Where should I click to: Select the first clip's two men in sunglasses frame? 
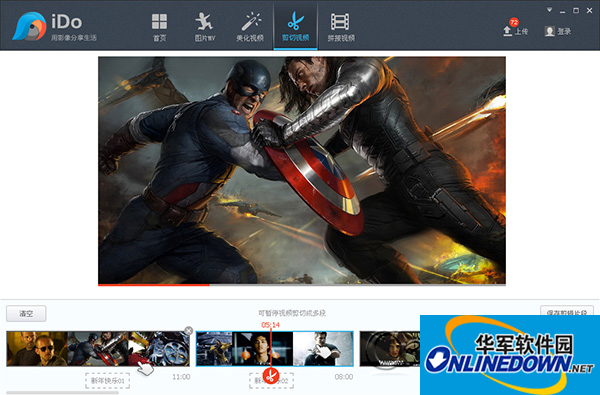[x=37, y=349]
